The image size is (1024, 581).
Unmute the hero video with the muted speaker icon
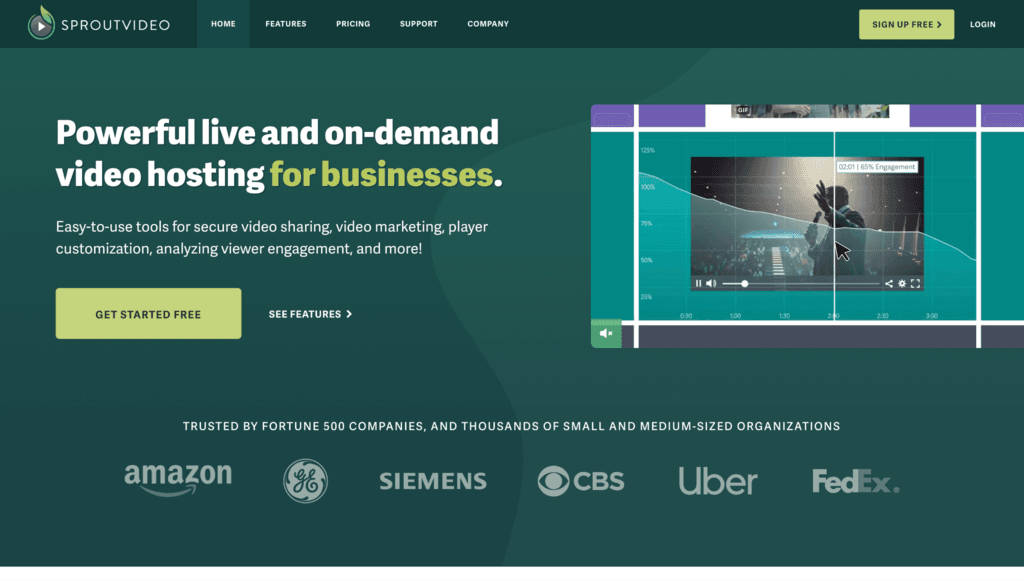pyautogui.click(x=606, y=334)
